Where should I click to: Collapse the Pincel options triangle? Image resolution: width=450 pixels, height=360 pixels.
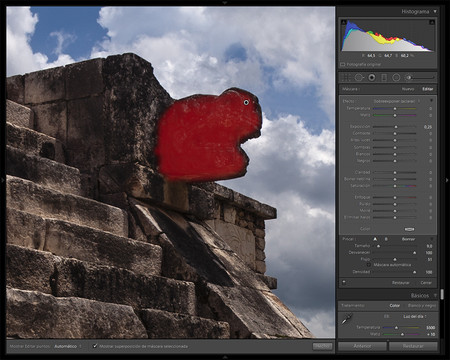pos(432,239)
